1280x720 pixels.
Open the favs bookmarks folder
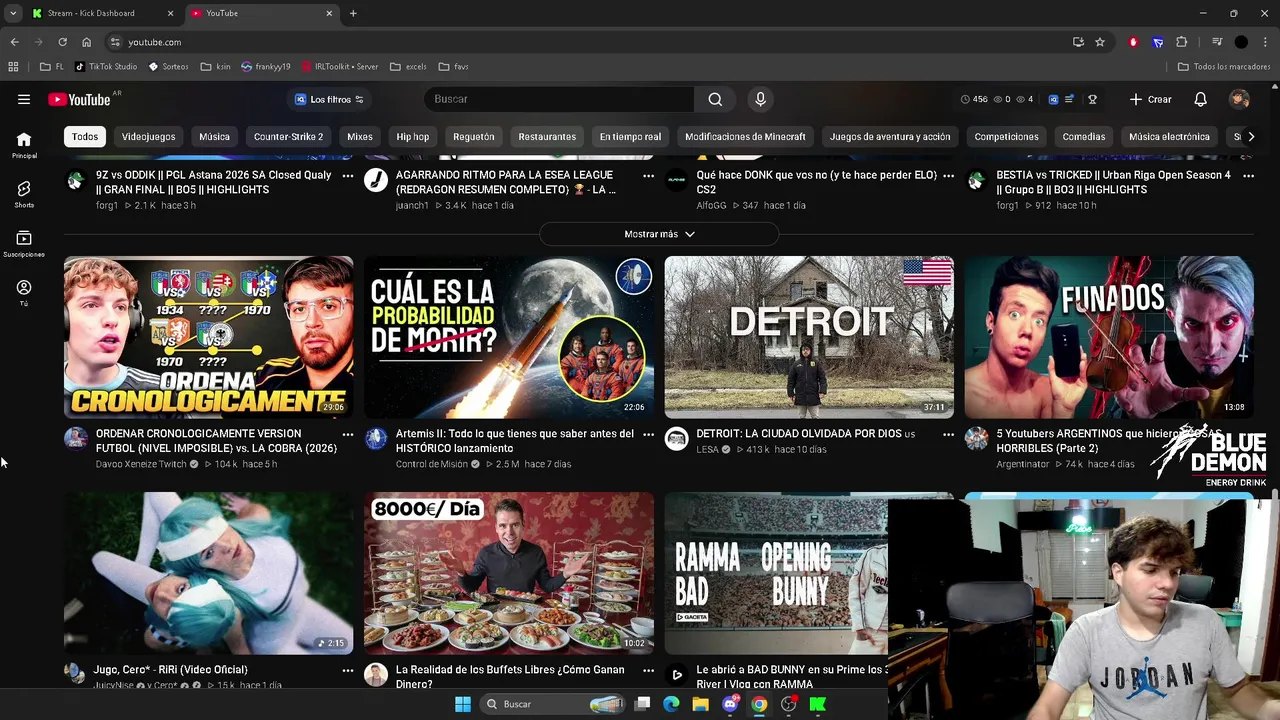pos(453,67)
